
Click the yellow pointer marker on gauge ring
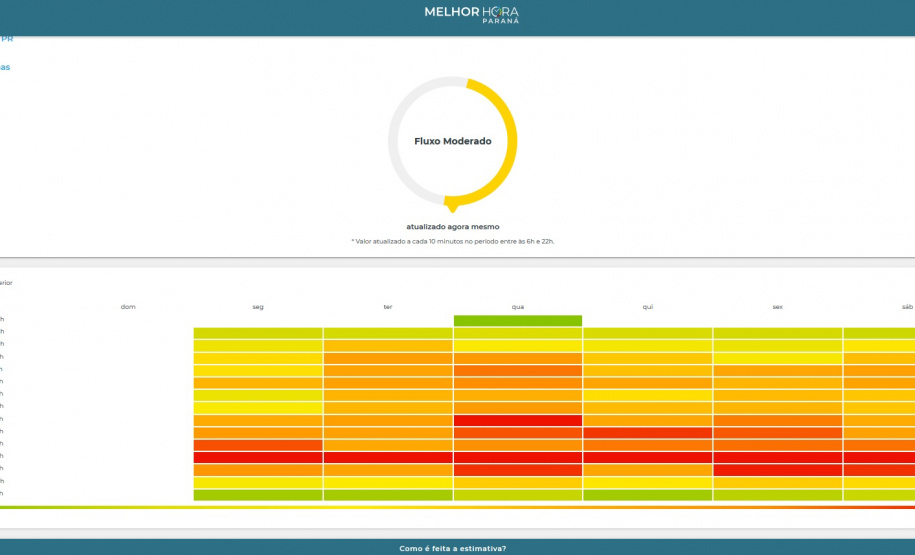pos(452,207)
